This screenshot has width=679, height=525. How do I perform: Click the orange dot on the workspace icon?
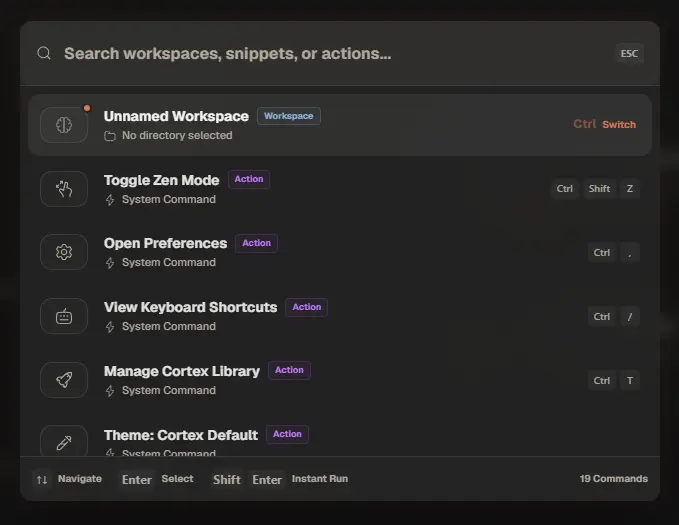point(87,108)
